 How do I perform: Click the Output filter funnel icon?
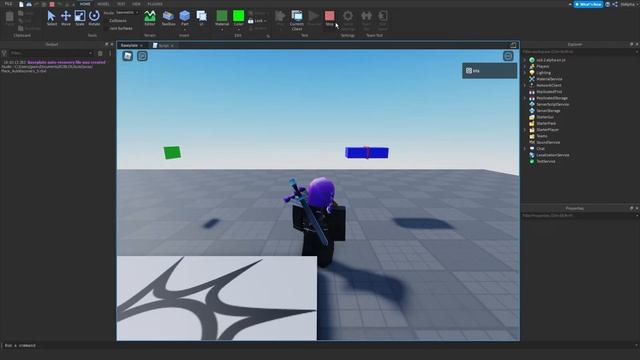click(x=4, y=53)
